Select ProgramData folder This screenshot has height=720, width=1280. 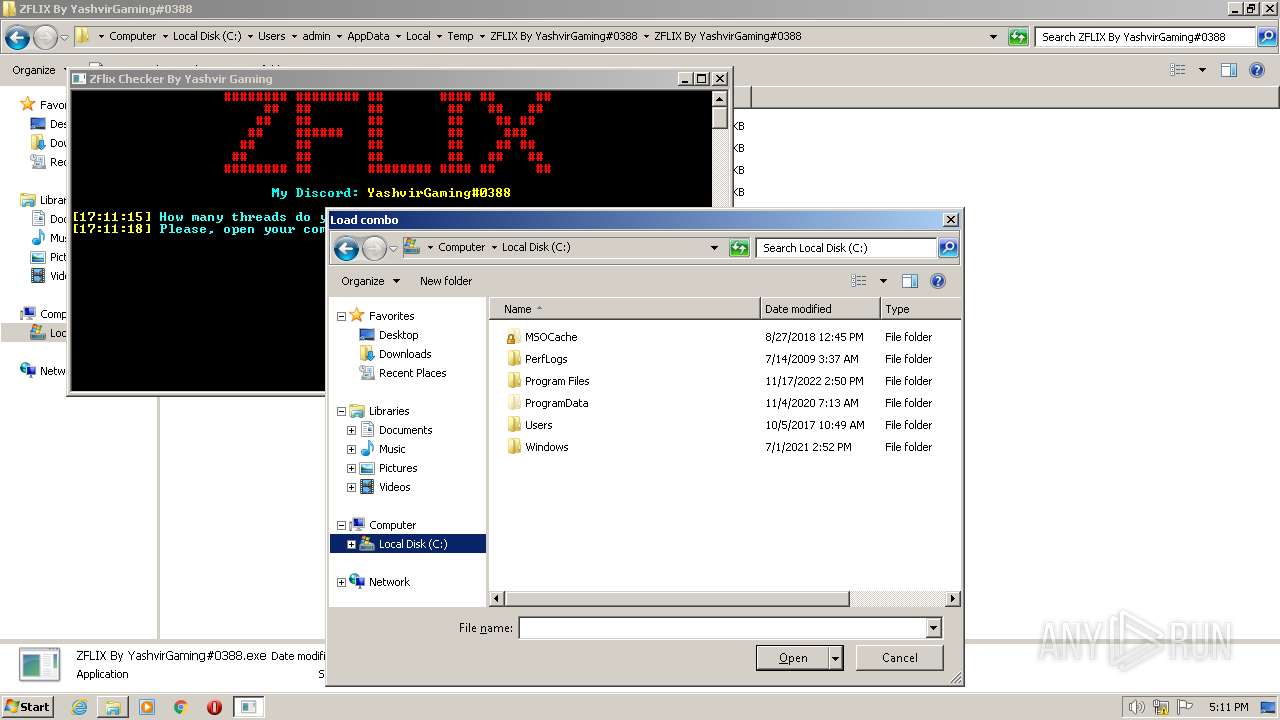pyautogui.click(x=556, y=403)
